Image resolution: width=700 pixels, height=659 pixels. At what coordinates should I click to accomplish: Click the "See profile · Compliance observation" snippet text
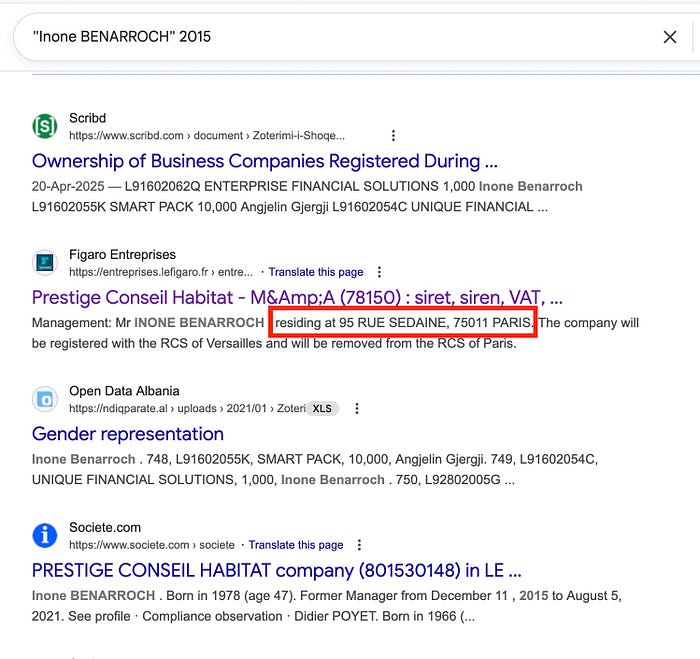(x=175, y=616)
